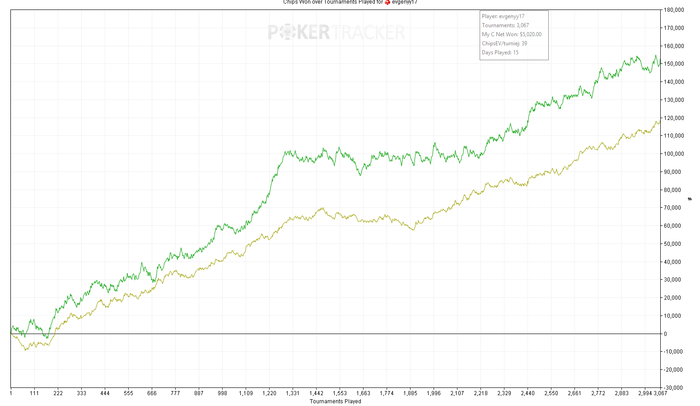This screenshot has width=700, height=406.
Task: Click the x-axis label 2,329
Action: click(504, 393)
